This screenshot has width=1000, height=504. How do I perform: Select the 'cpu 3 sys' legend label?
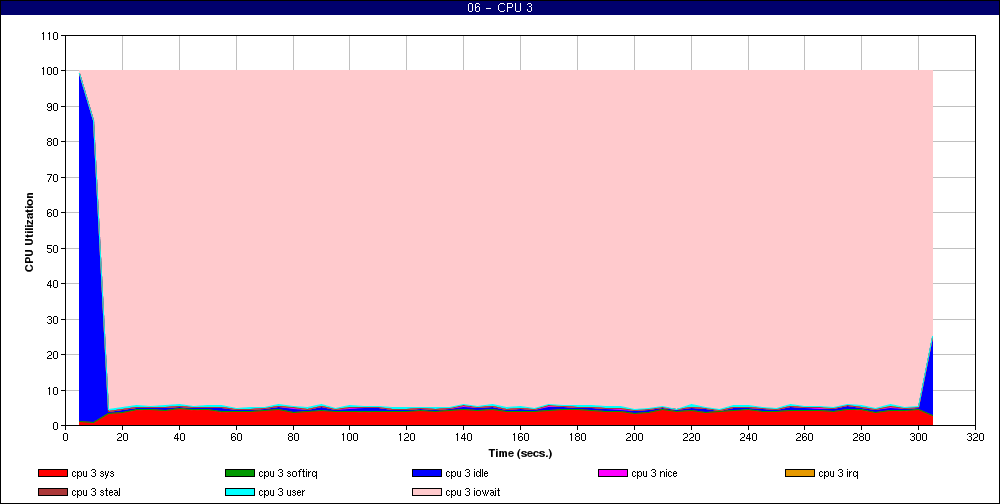pos(93,473)
